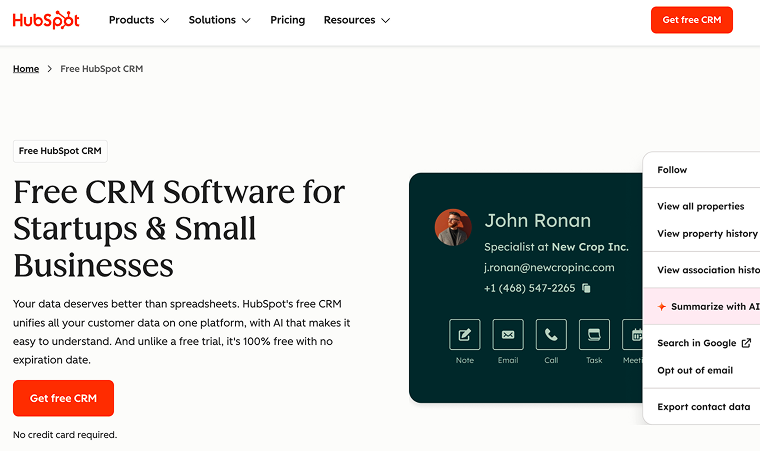Click the Resources chevron arrow
This screenshot has height=451, width=760.
(386, 20)
